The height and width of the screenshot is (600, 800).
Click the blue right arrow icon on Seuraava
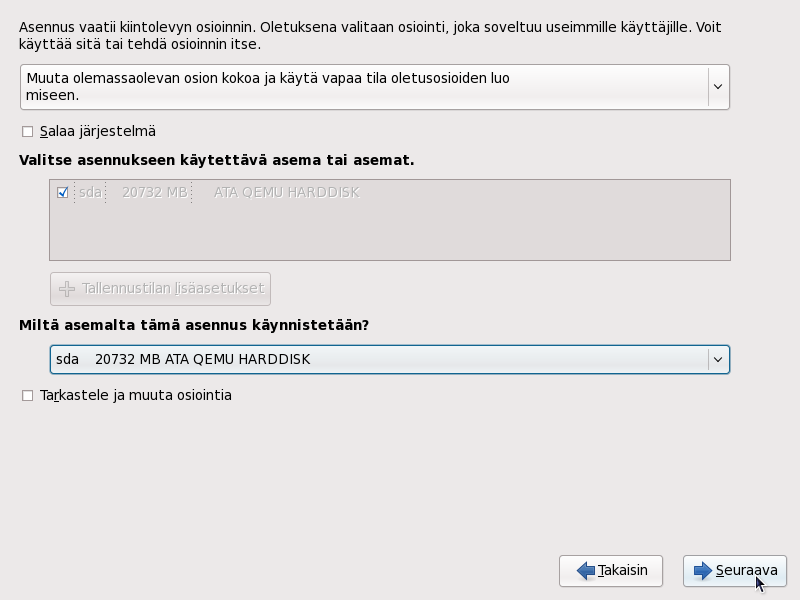pyautogui.click(x=702, y=571)
